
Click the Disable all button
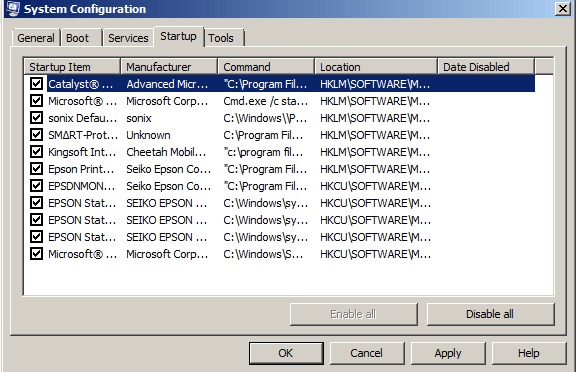490,314
